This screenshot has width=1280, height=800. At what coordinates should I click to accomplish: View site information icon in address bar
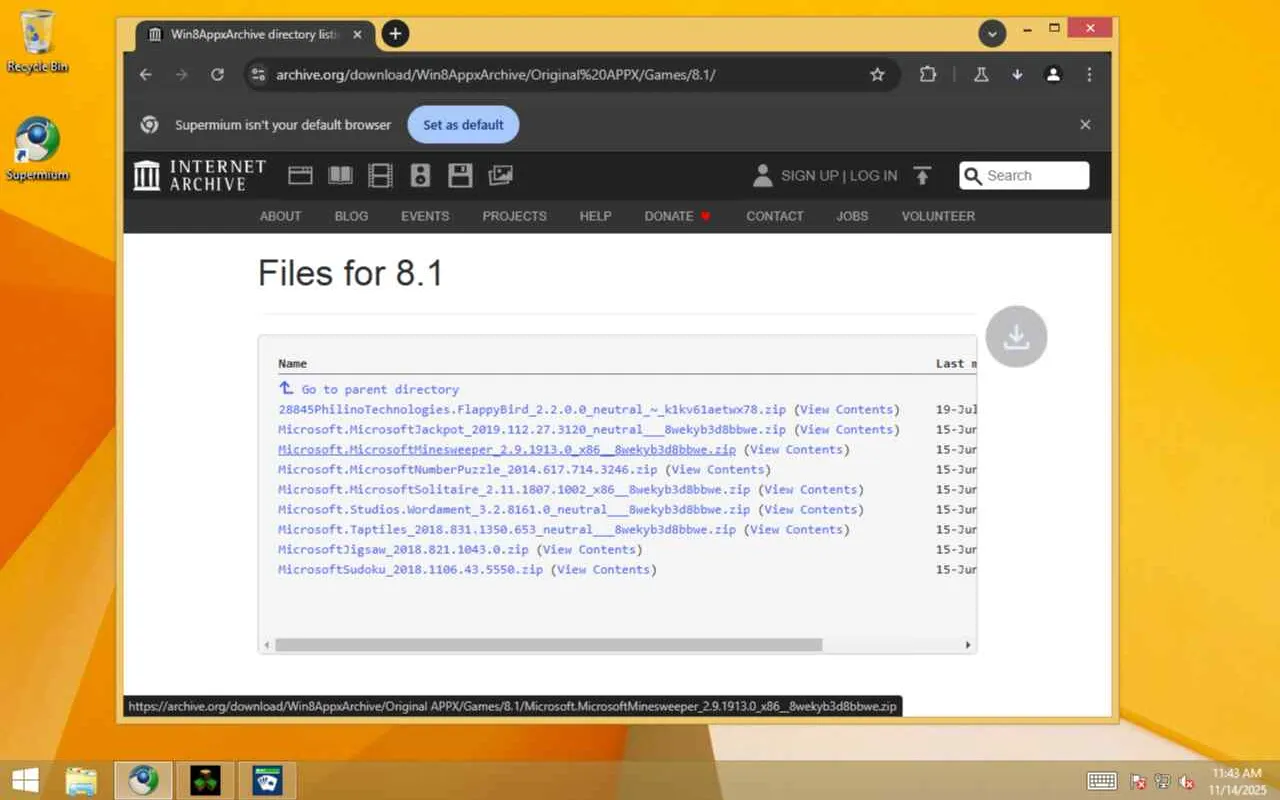pyautogui.click(x=258, y=75)
